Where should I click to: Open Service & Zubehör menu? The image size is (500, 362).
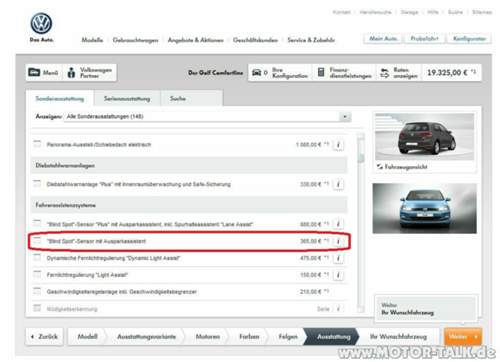click(311, 40)
